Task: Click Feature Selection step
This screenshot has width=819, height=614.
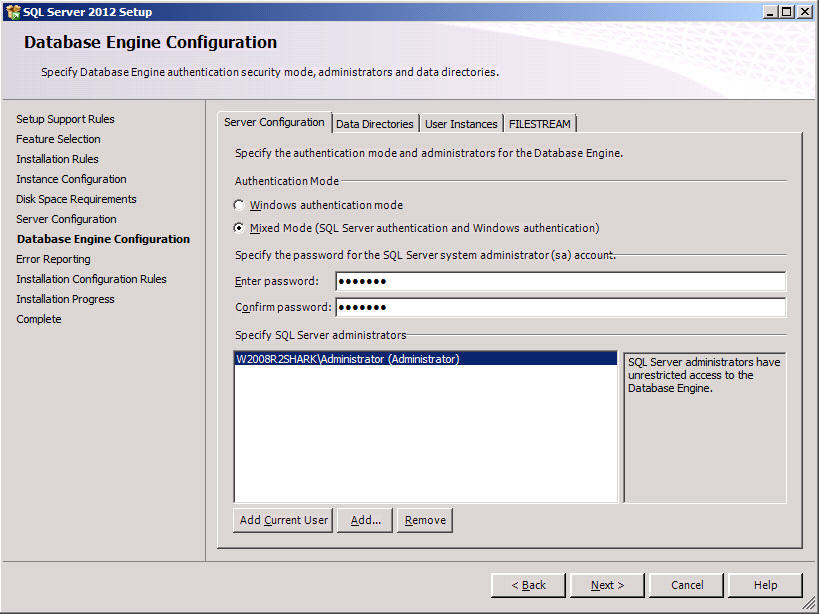Action: pyautogui.click(x=58, y=139)
